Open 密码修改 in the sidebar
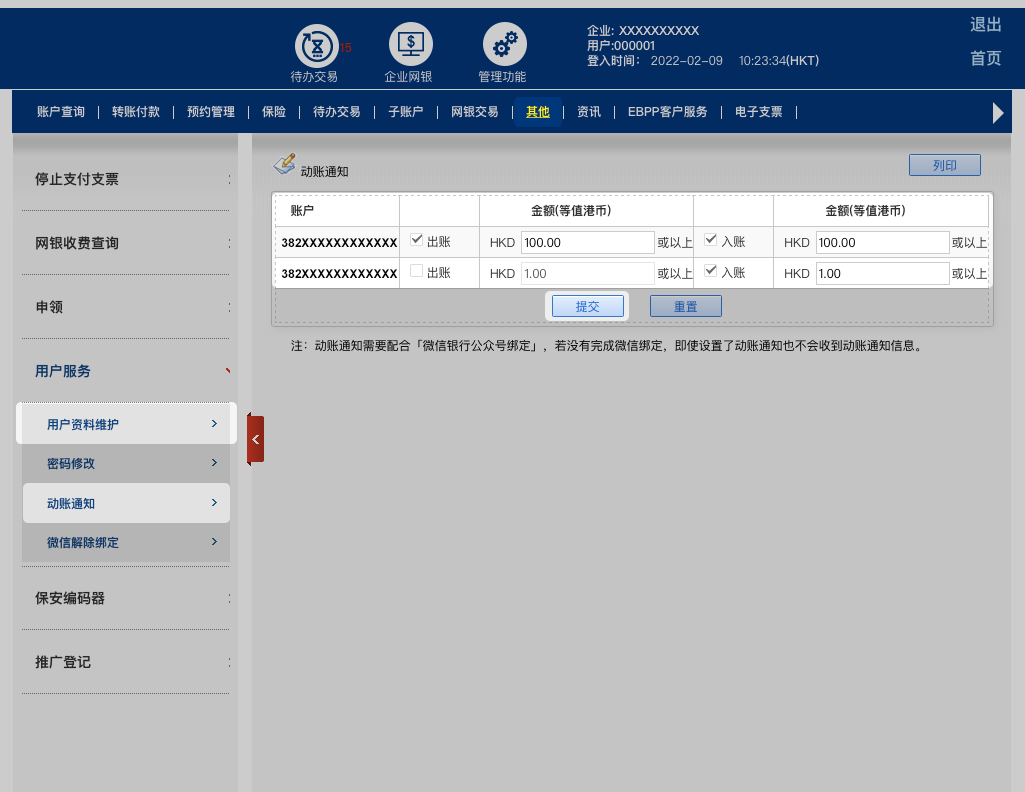 [x=126, y=464]
